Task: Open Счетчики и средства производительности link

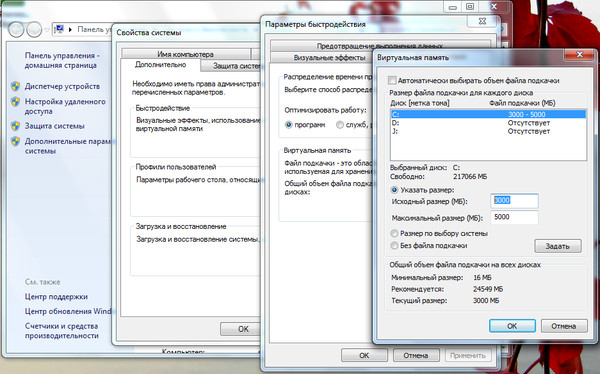Action: click(62, 331)
